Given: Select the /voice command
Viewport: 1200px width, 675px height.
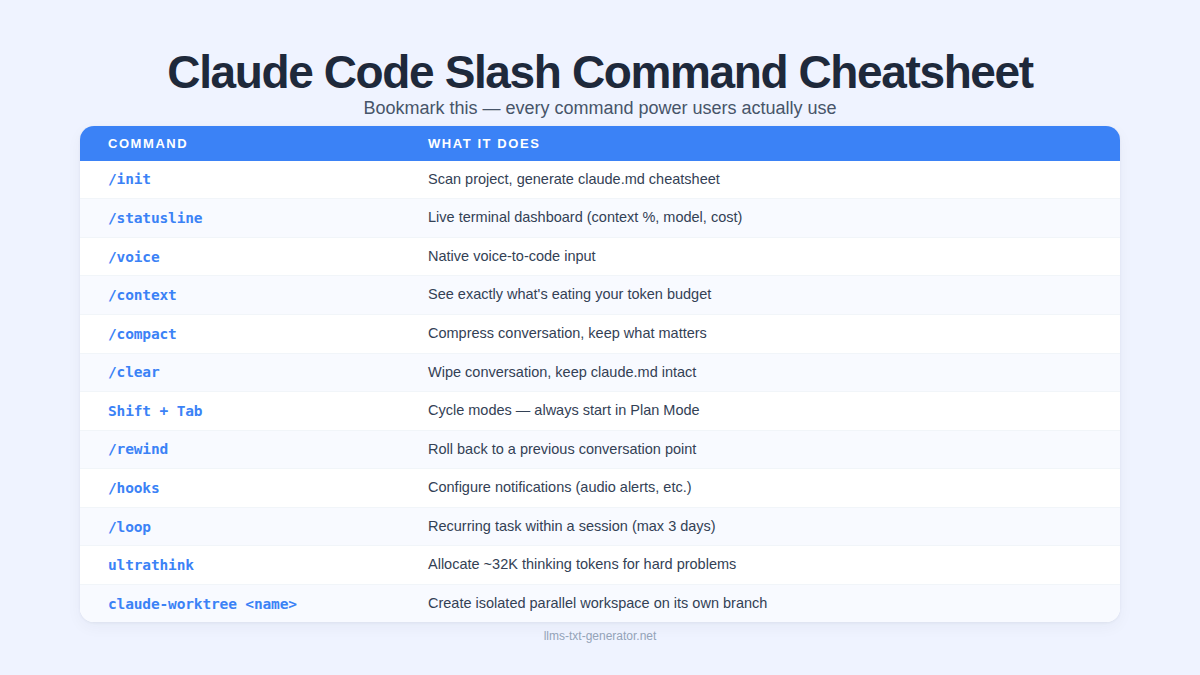Looking at the screenshot, I should (x=134, y=257).
